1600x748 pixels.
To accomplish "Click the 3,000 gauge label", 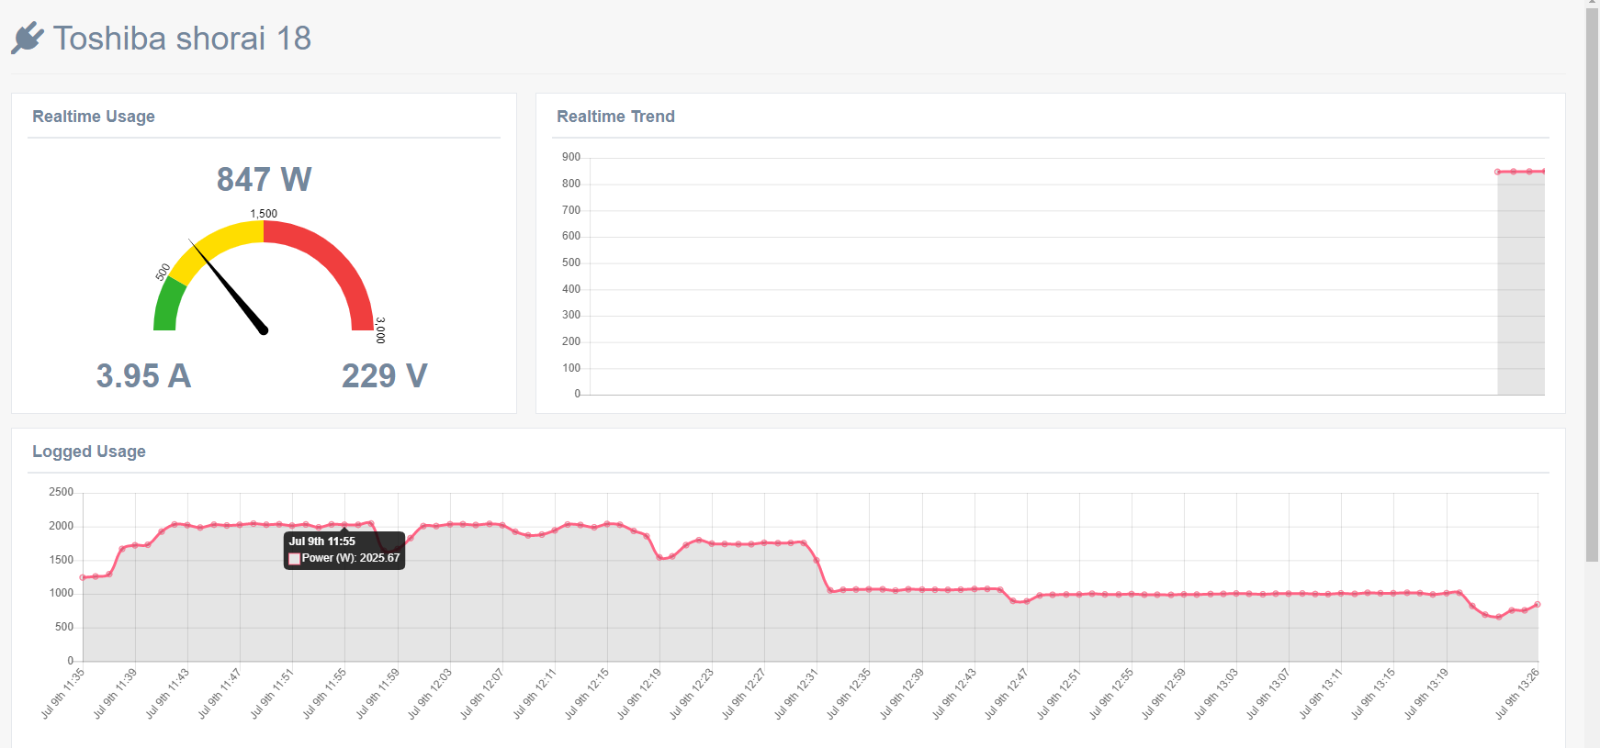I will (x=380, y=331).
